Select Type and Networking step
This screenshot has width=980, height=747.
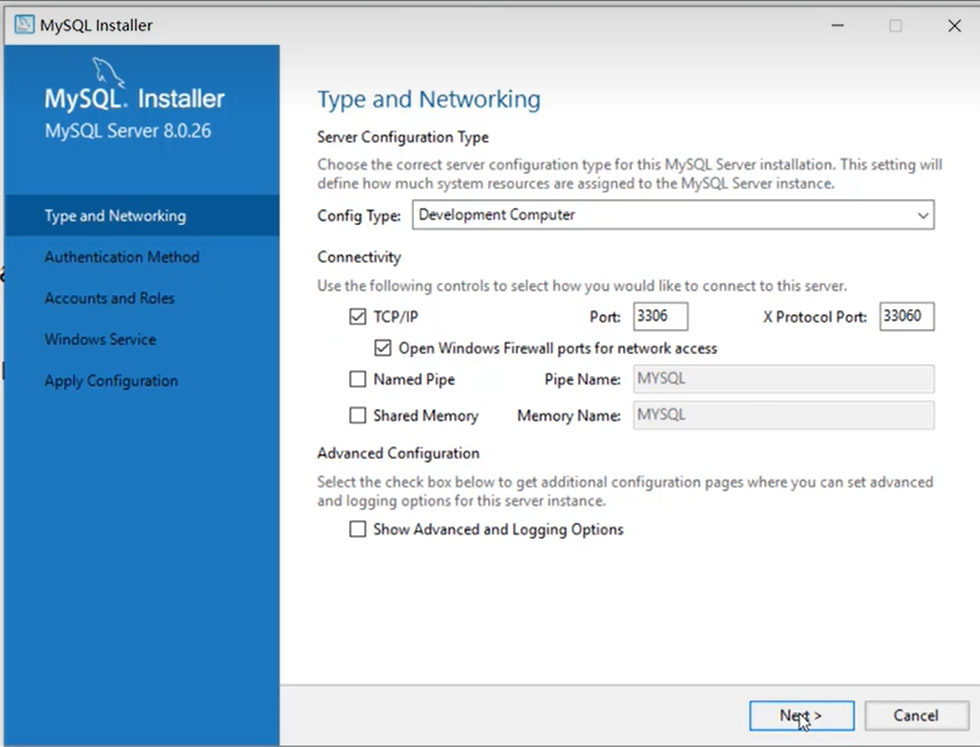click(x=142, y=216)
